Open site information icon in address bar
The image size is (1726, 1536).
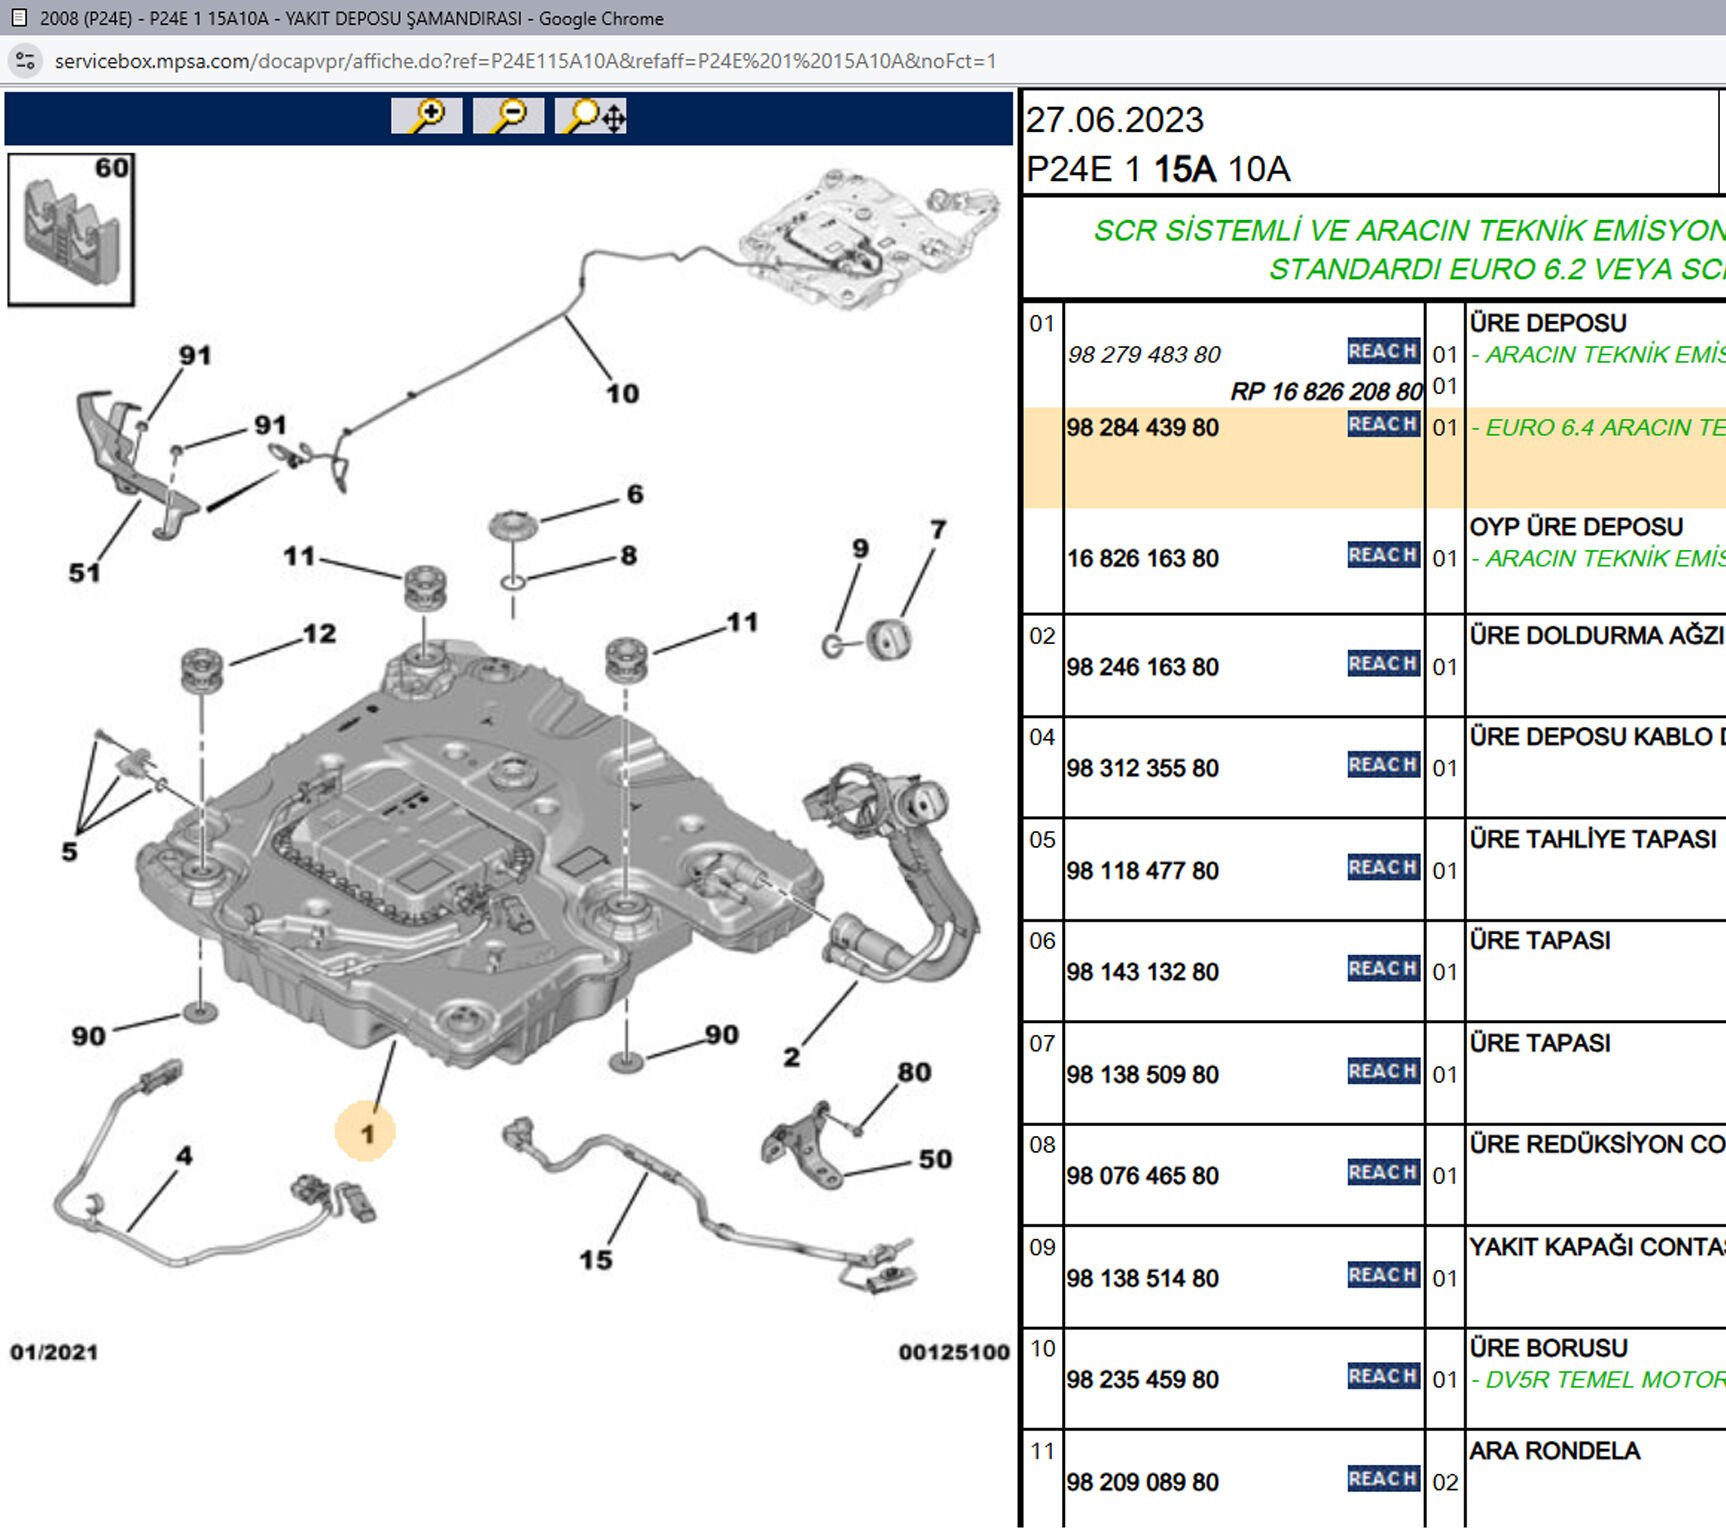pos(26,61)
